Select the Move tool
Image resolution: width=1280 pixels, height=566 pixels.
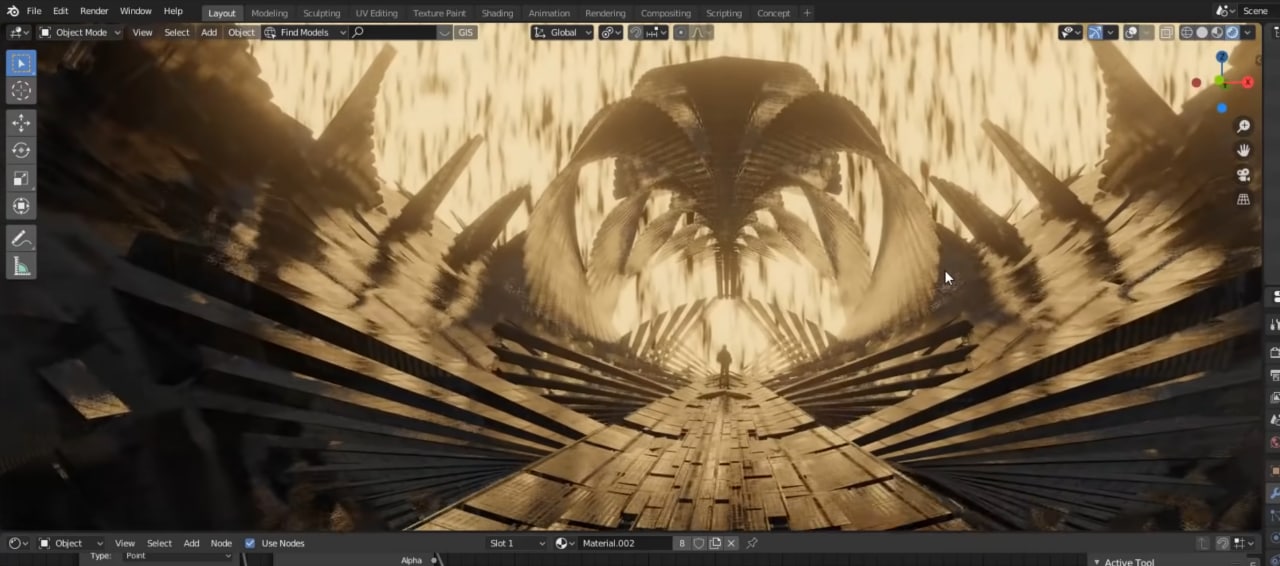coord(21,123)
